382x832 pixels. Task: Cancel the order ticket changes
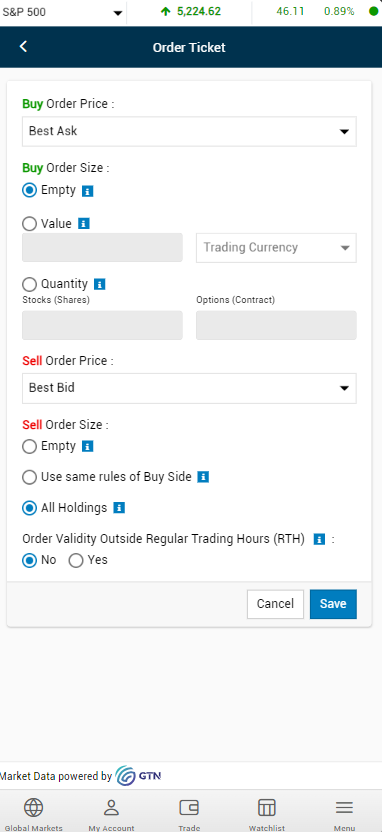coord(275,604)
